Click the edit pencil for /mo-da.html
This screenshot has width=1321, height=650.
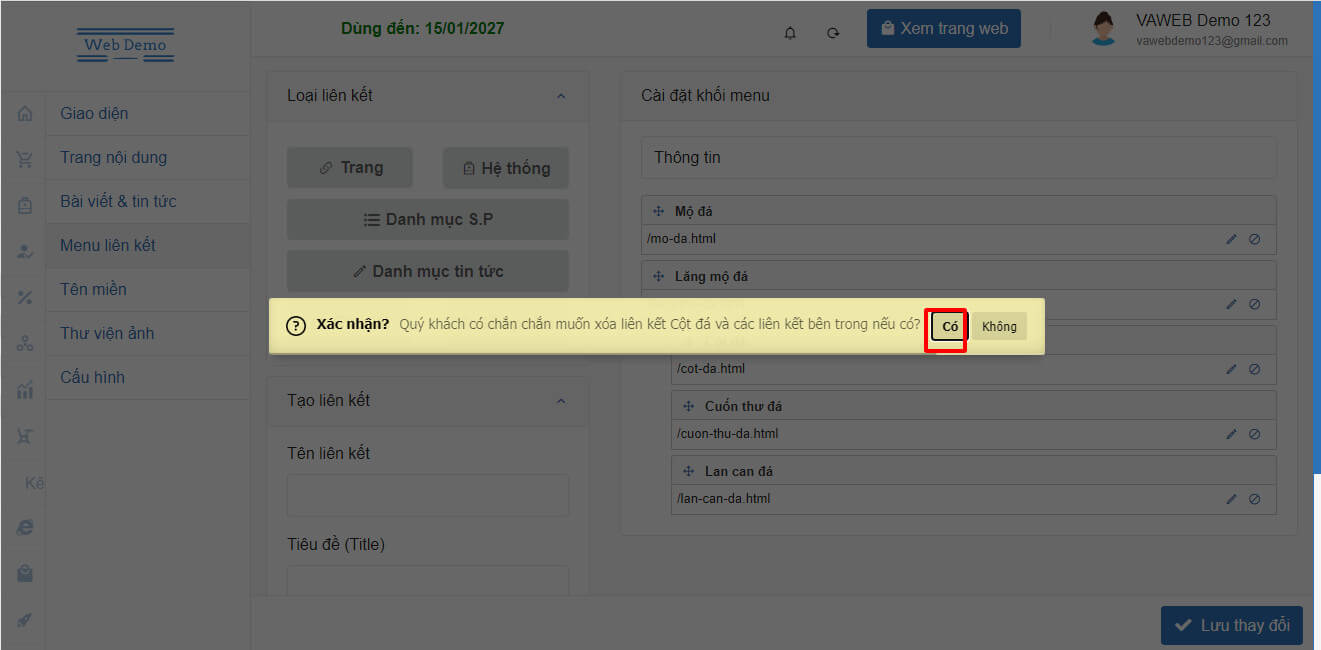pos(1231,239)
